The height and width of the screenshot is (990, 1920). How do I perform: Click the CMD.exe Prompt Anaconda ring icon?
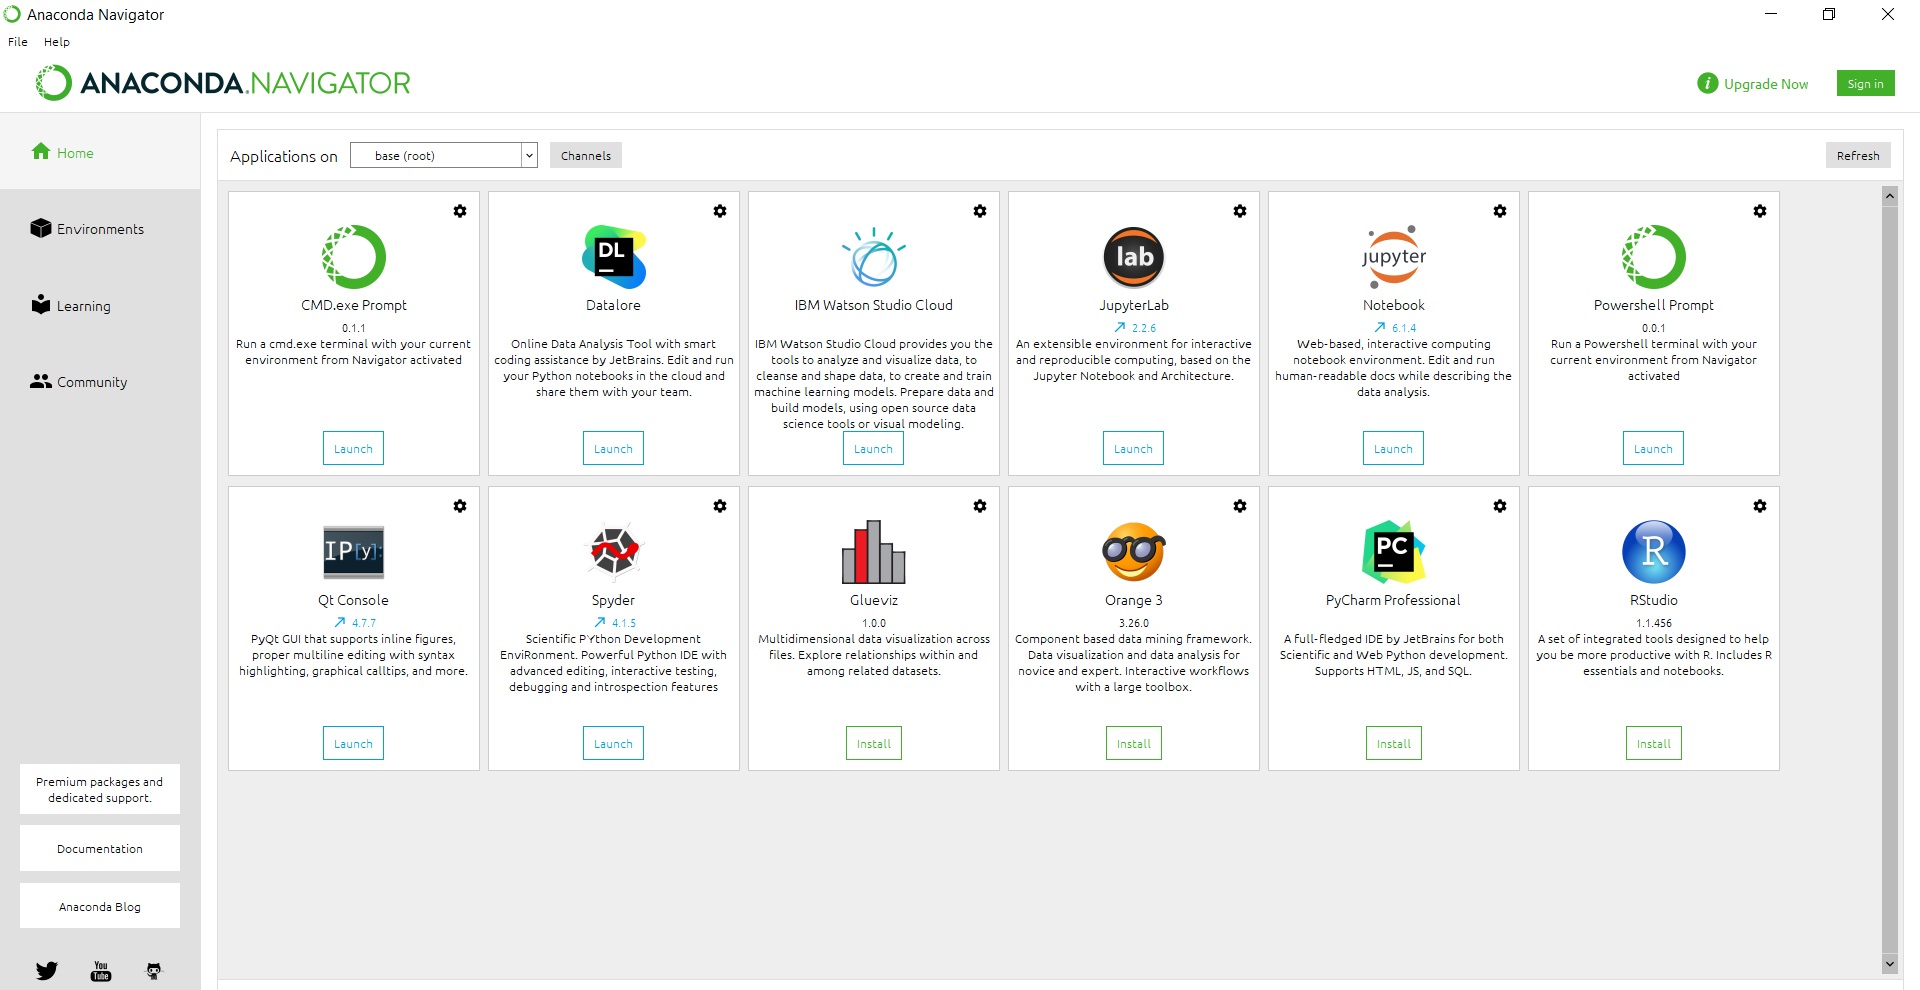click(x=354, y=257)
